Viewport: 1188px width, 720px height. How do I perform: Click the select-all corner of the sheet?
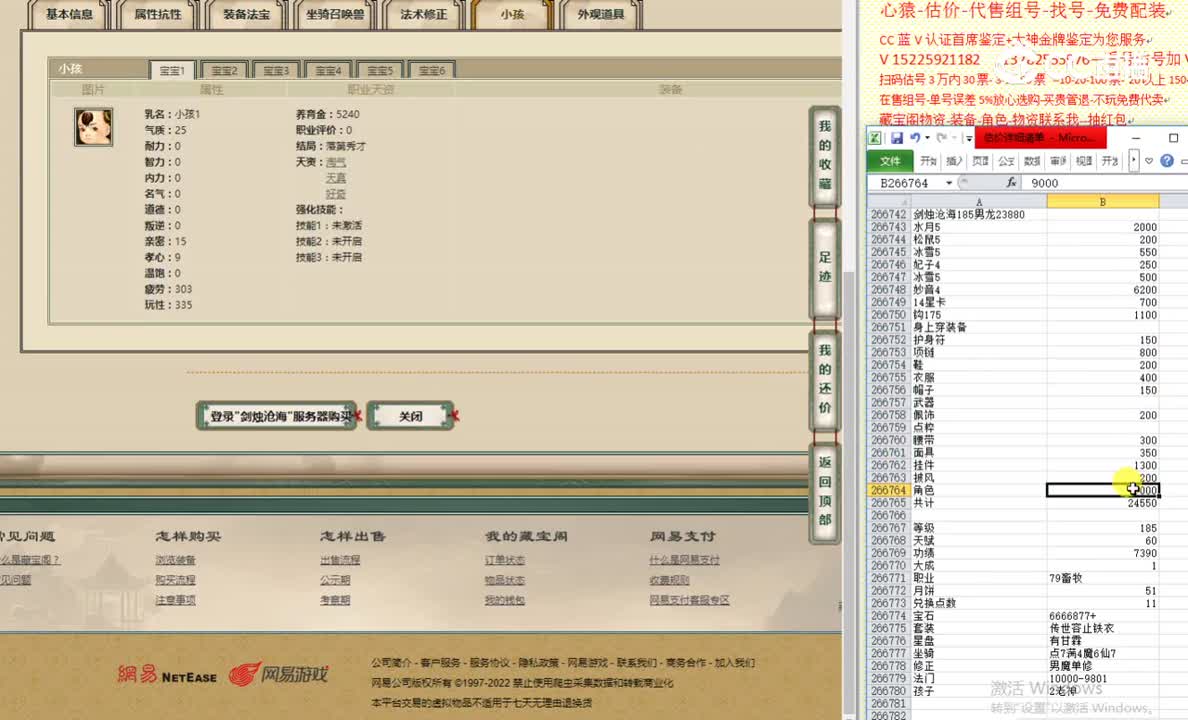(889, 202)
